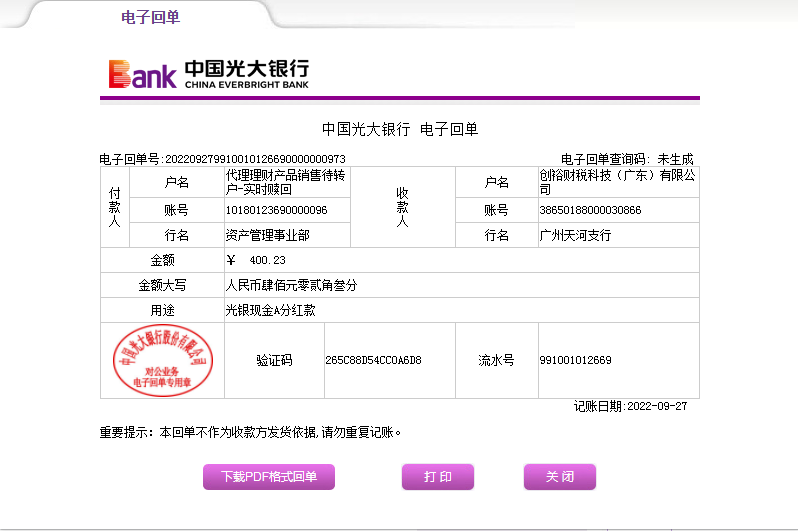Click the purpose text 光银现金A分红款

[270, 310]
